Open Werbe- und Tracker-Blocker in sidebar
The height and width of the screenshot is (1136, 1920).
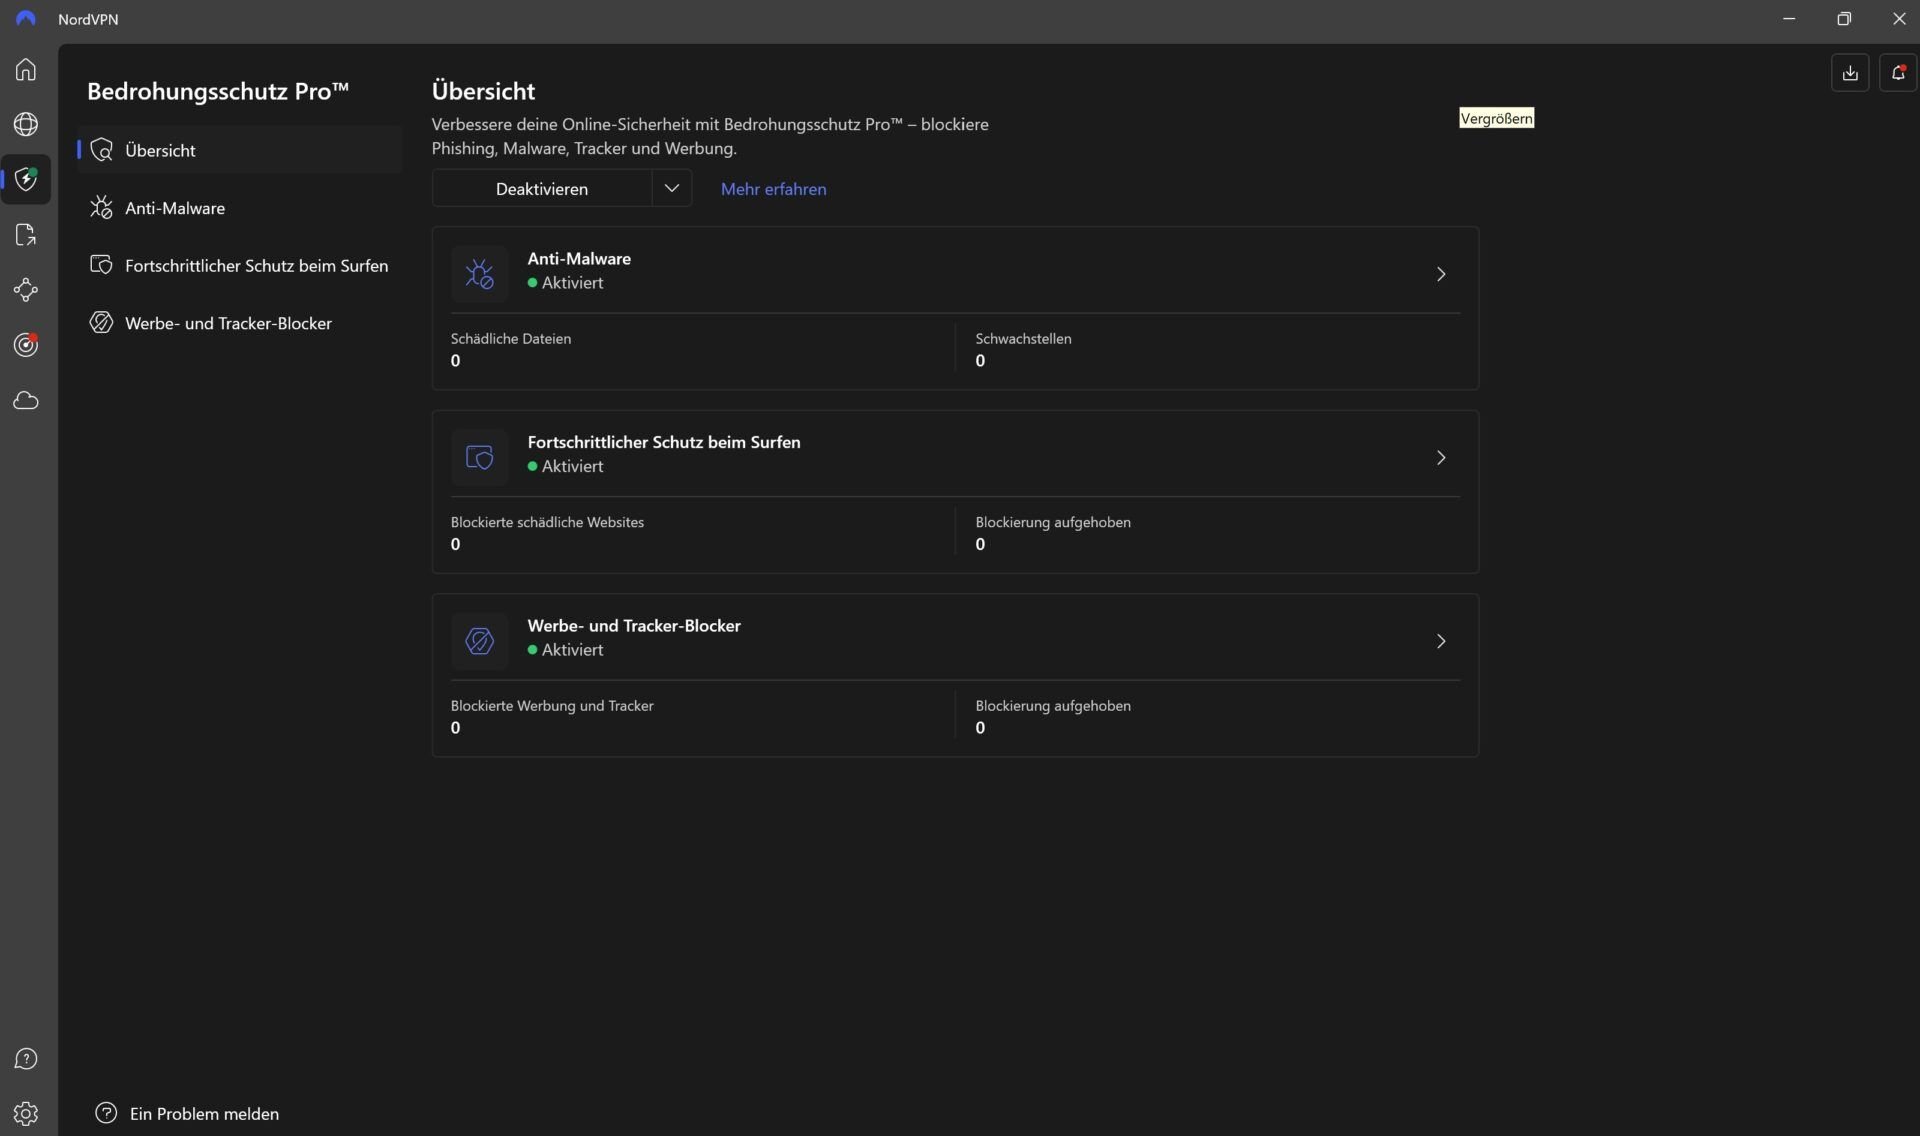(x=240, y=323)
